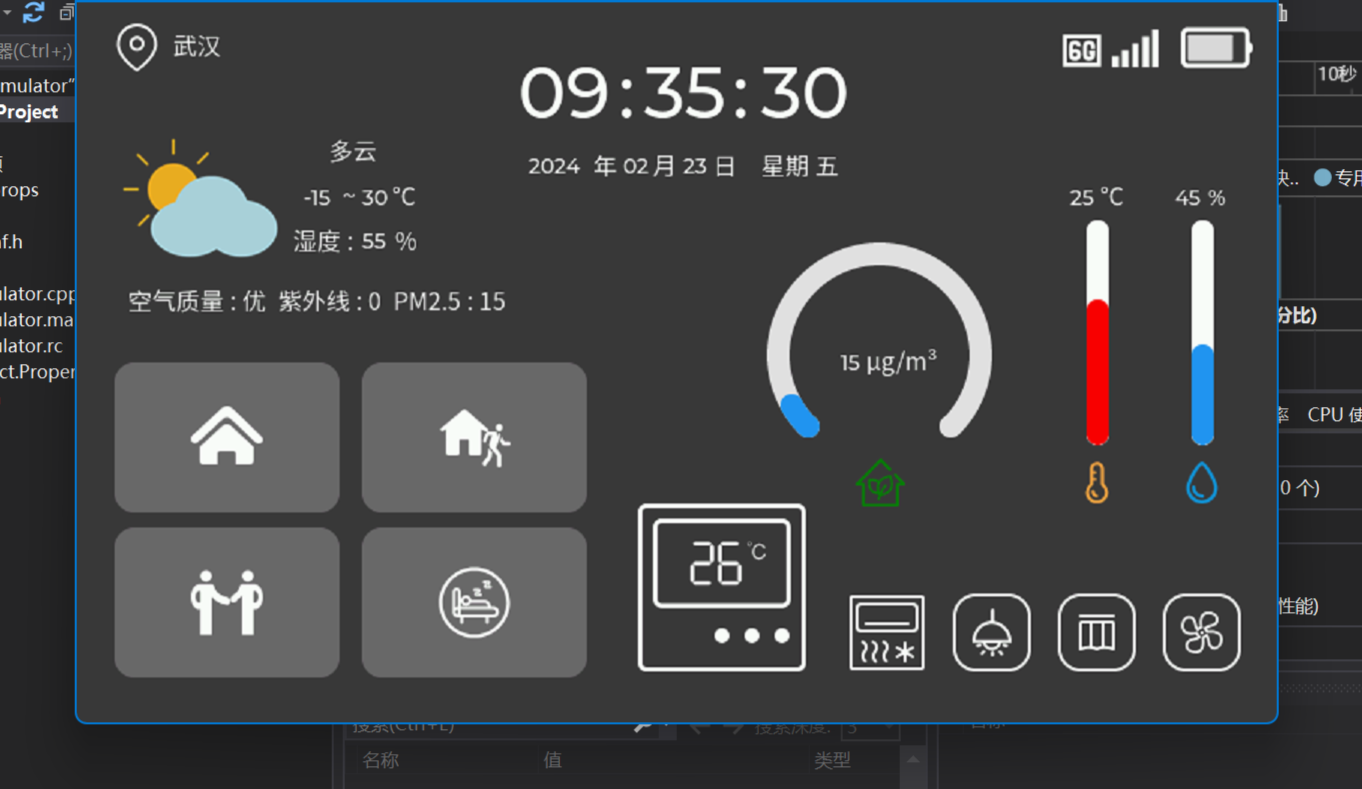This screenshot has height=789, width=1362.
Task: Toggle the ceiling lamp icon
Action: (992, 632)
